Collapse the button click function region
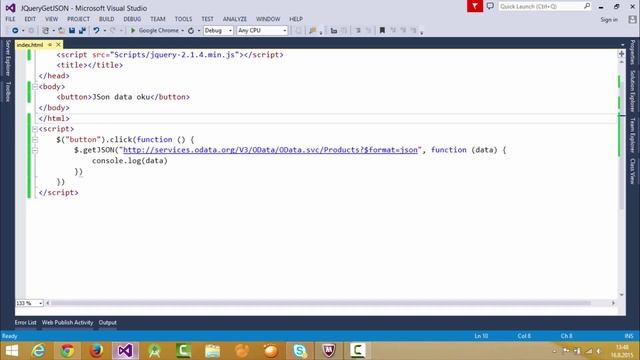The image size is (640, 360). tap(35, 140)
